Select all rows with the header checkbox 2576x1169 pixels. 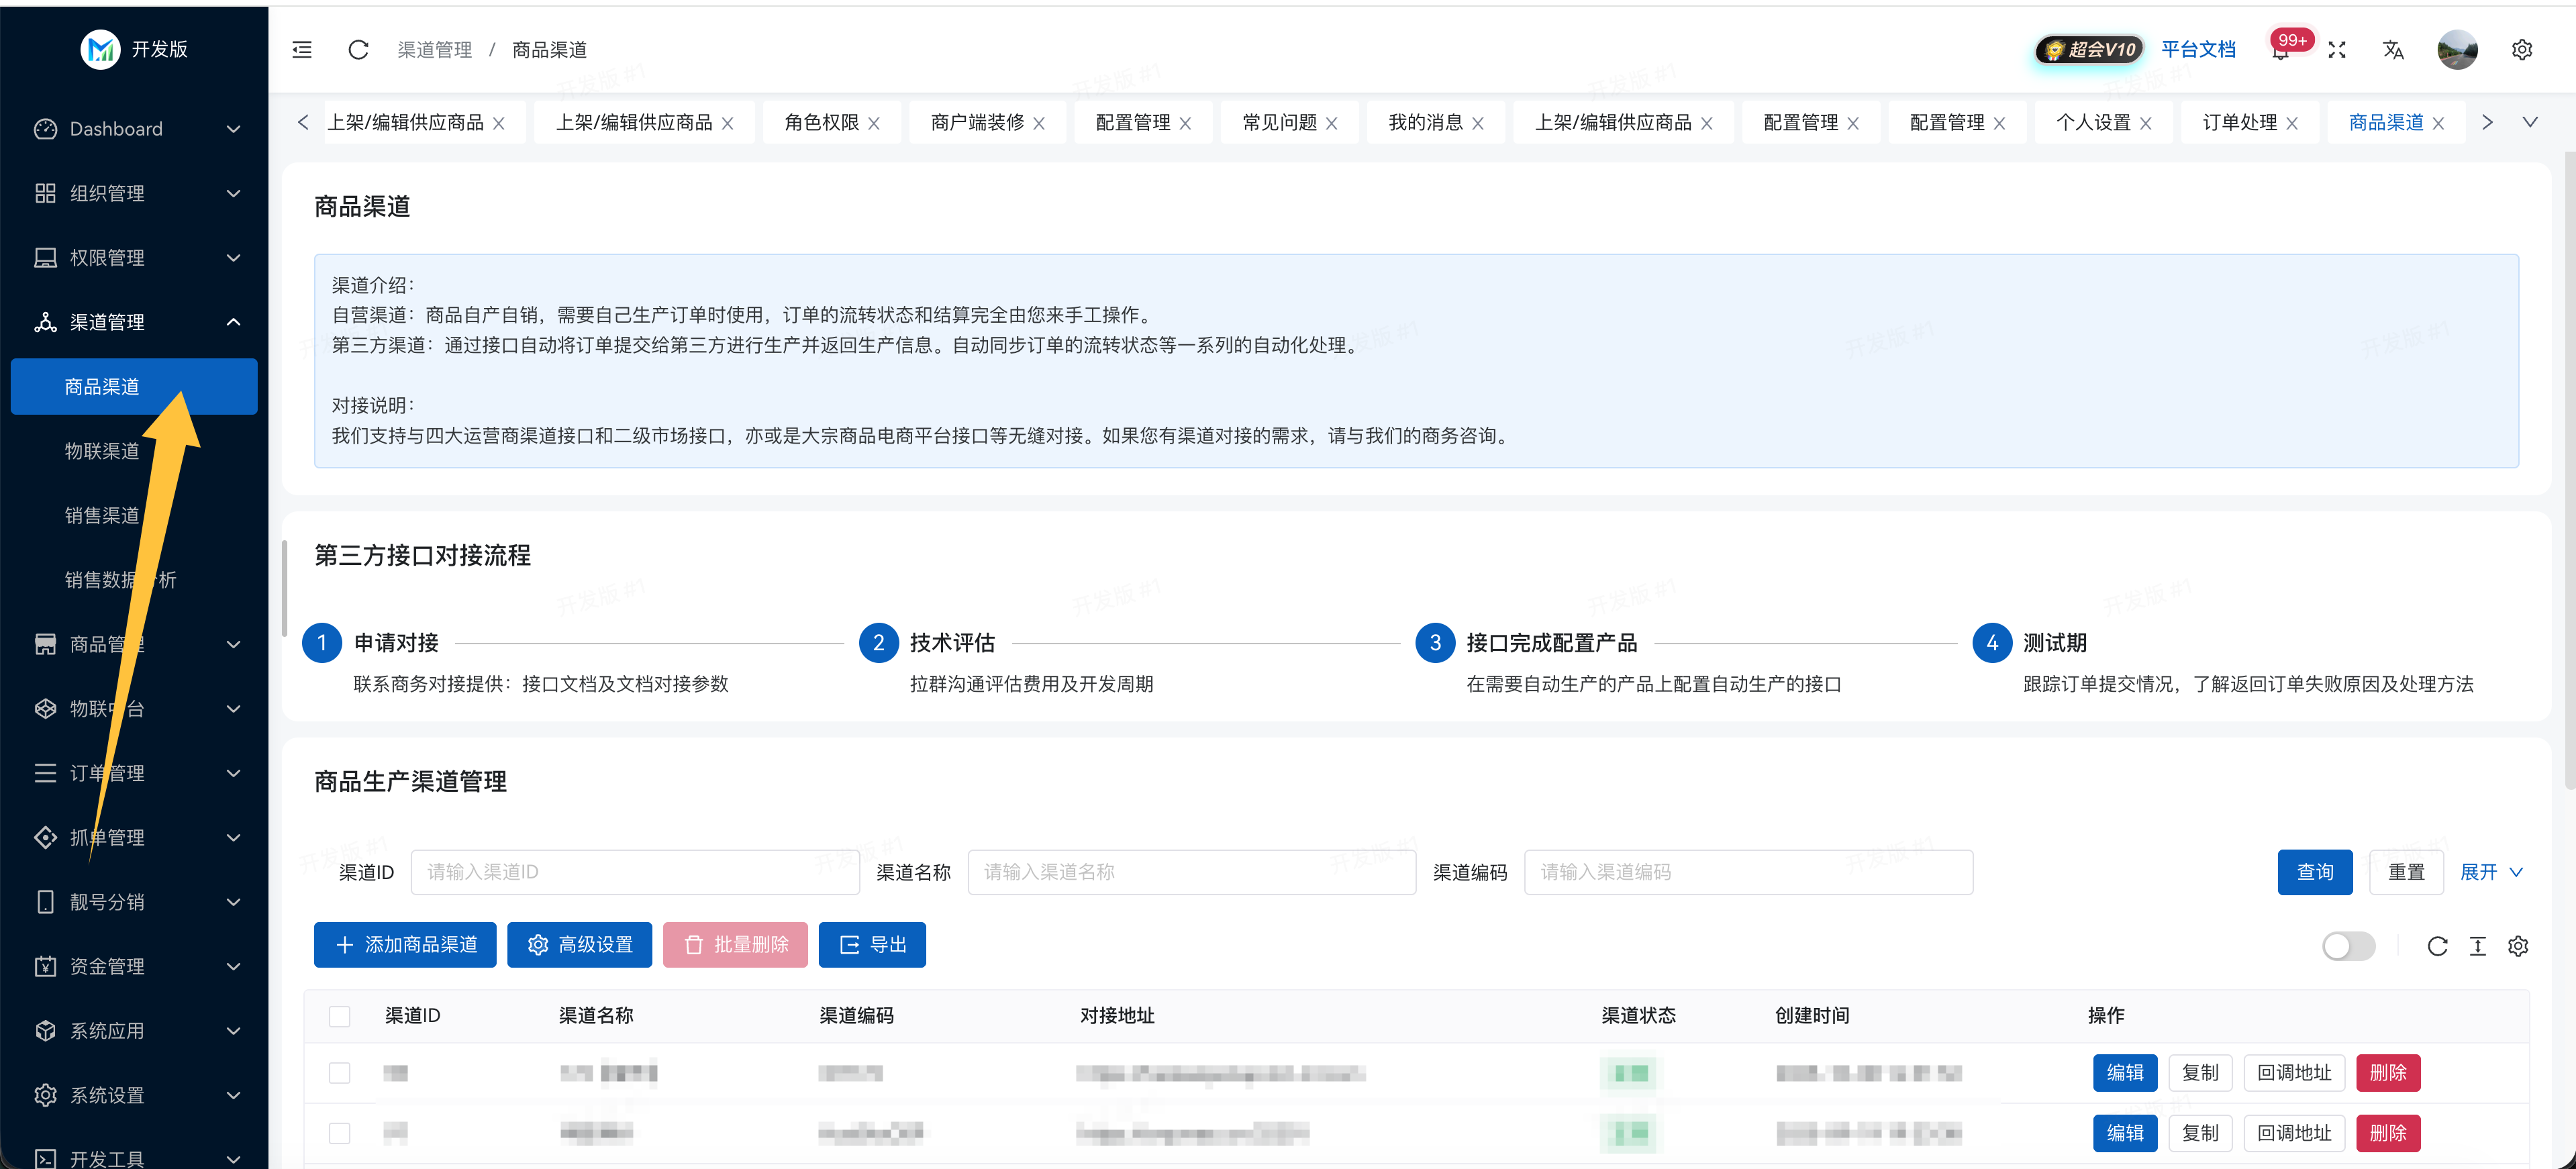pyautogui.click(x=340, y=1015)
